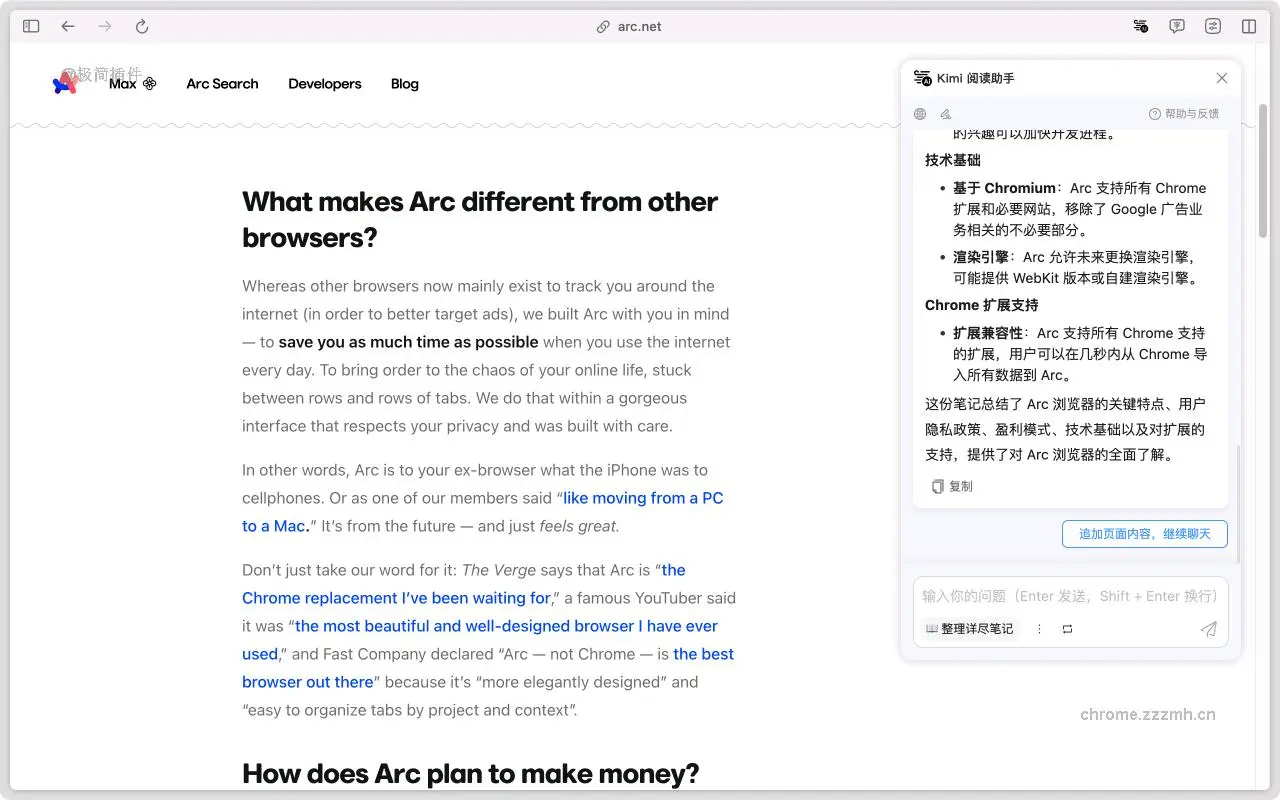The image size is (1280, 800).
Task: Open split view using the toolbar icon
Action: click(1248, 26)
